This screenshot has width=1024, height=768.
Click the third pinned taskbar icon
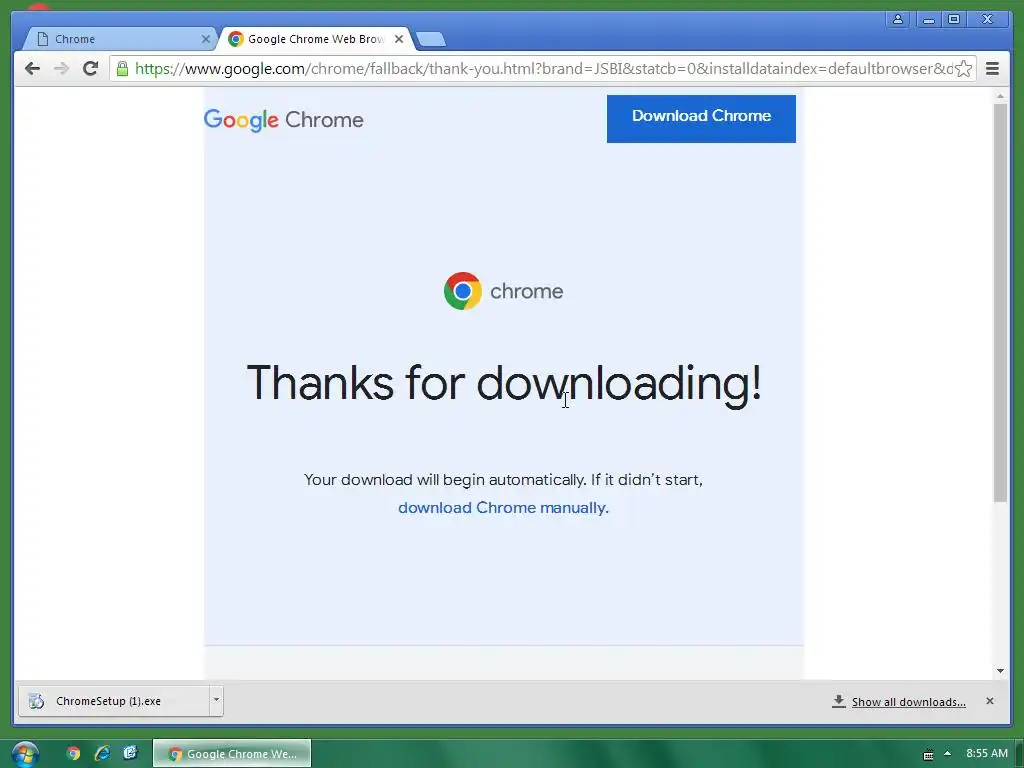131,754
